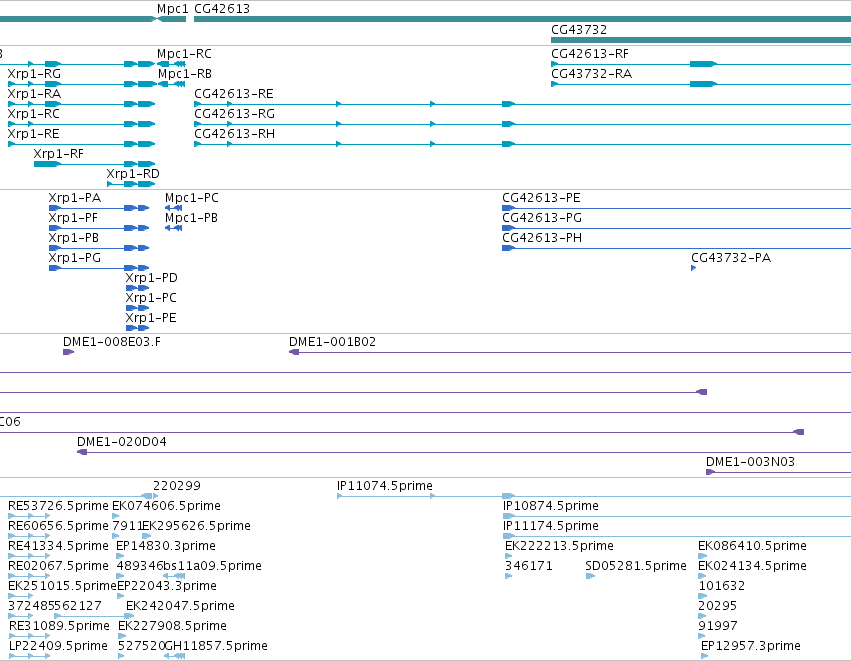Select protein Xrp1-PG
The height and width of the screenshot is (661, 851).
click(75, 258)
